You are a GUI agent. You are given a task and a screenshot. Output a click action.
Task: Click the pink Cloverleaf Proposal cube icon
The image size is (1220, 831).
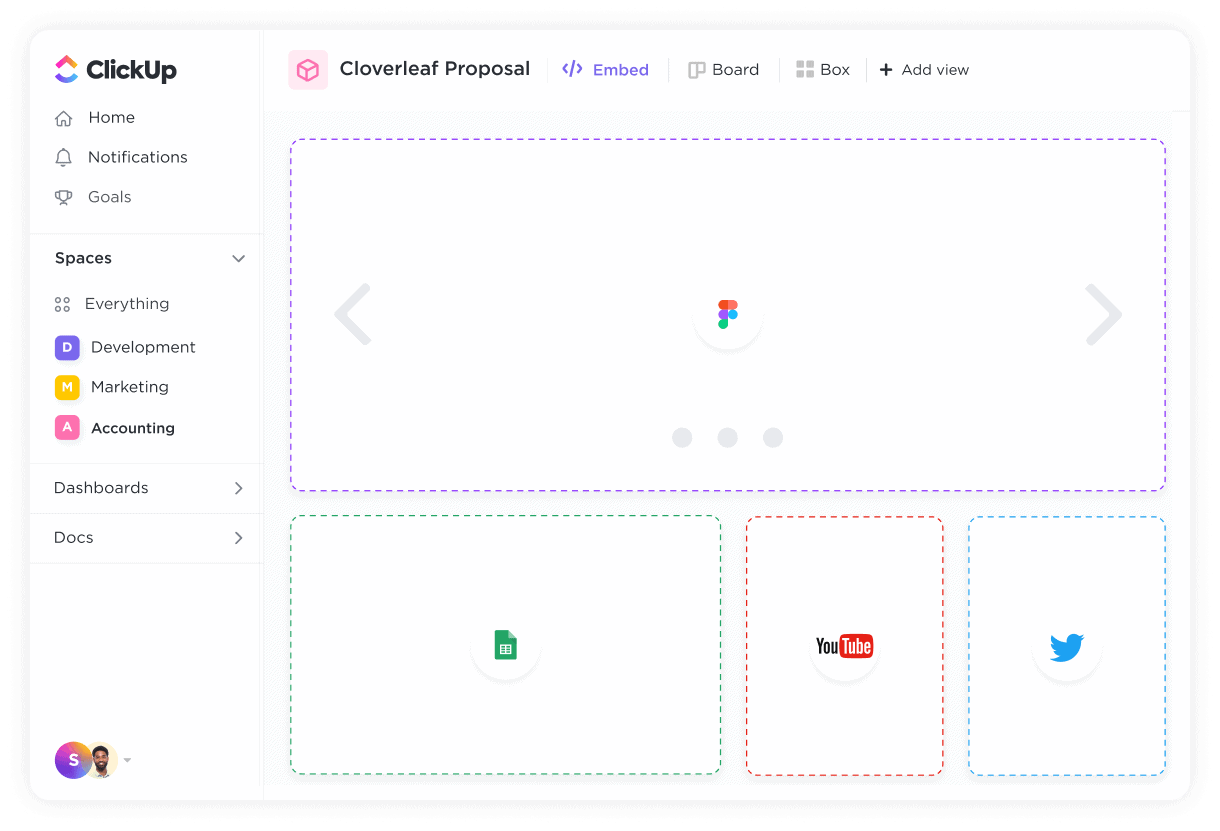point(308,70)
